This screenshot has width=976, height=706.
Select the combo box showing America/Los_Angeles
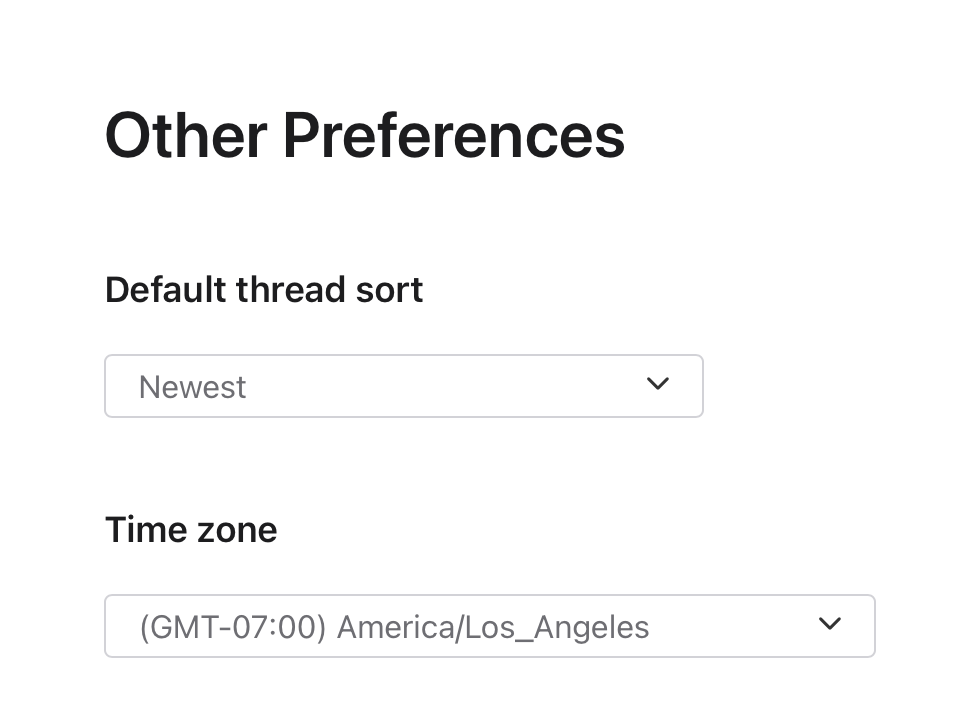coord(489,626)
